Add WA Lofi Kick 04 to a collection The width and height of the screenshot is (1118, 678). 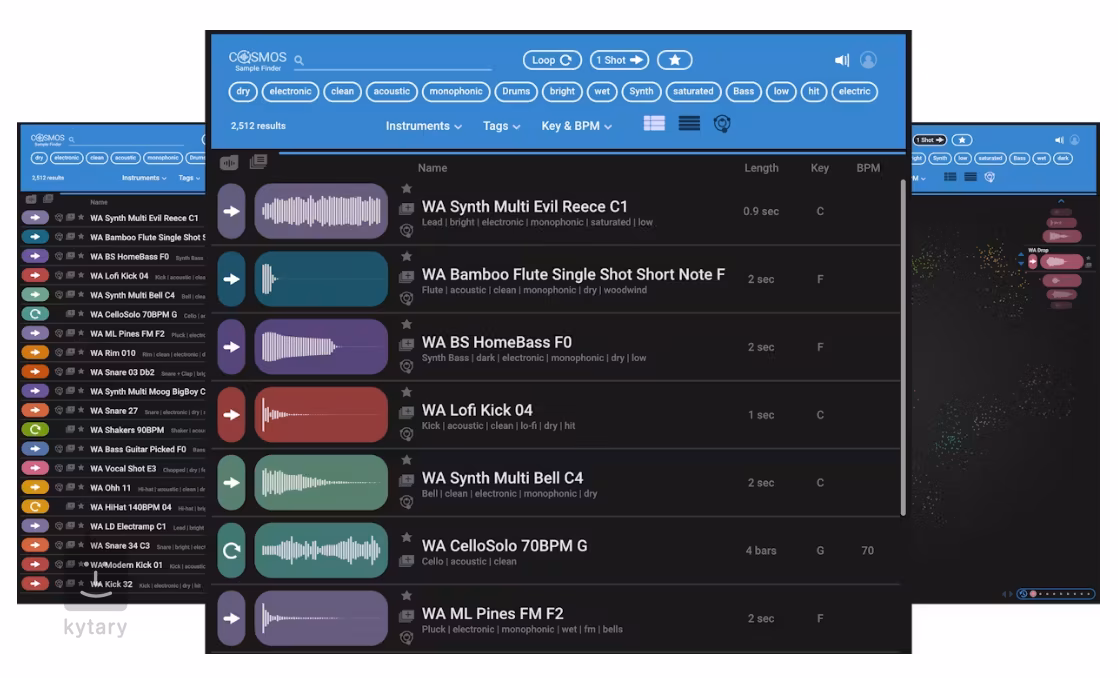coord(407,413)
